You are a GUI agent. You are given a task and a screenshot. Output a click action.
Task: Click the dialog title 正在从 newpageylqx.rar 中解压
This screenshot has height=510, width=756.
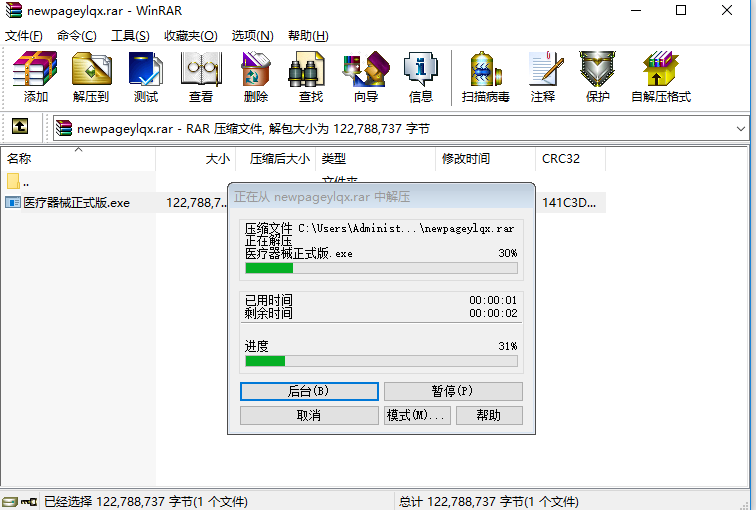[x=322, y=197]
